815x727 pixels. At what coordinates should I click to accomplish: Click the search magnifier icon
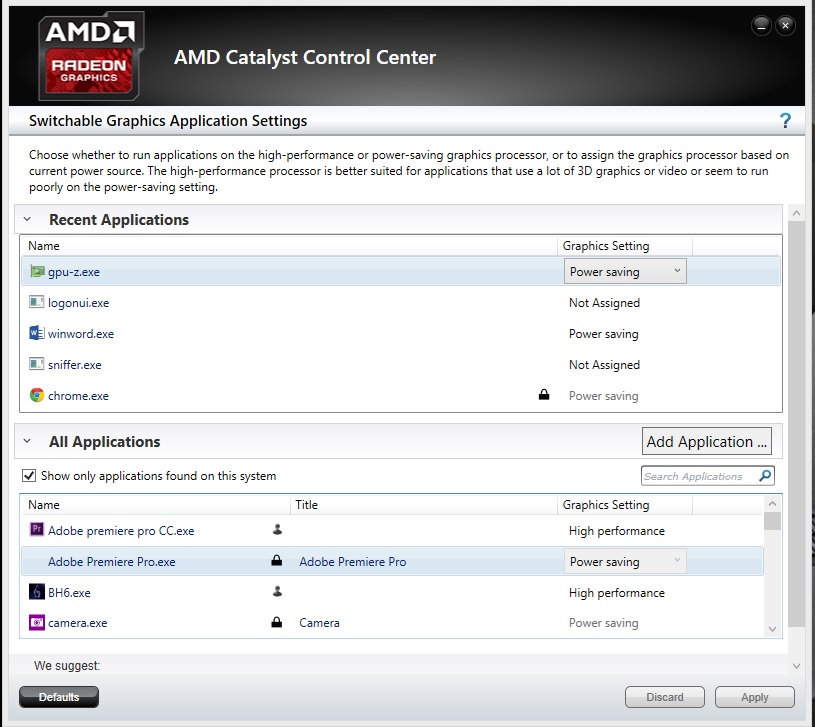(765, 475)
